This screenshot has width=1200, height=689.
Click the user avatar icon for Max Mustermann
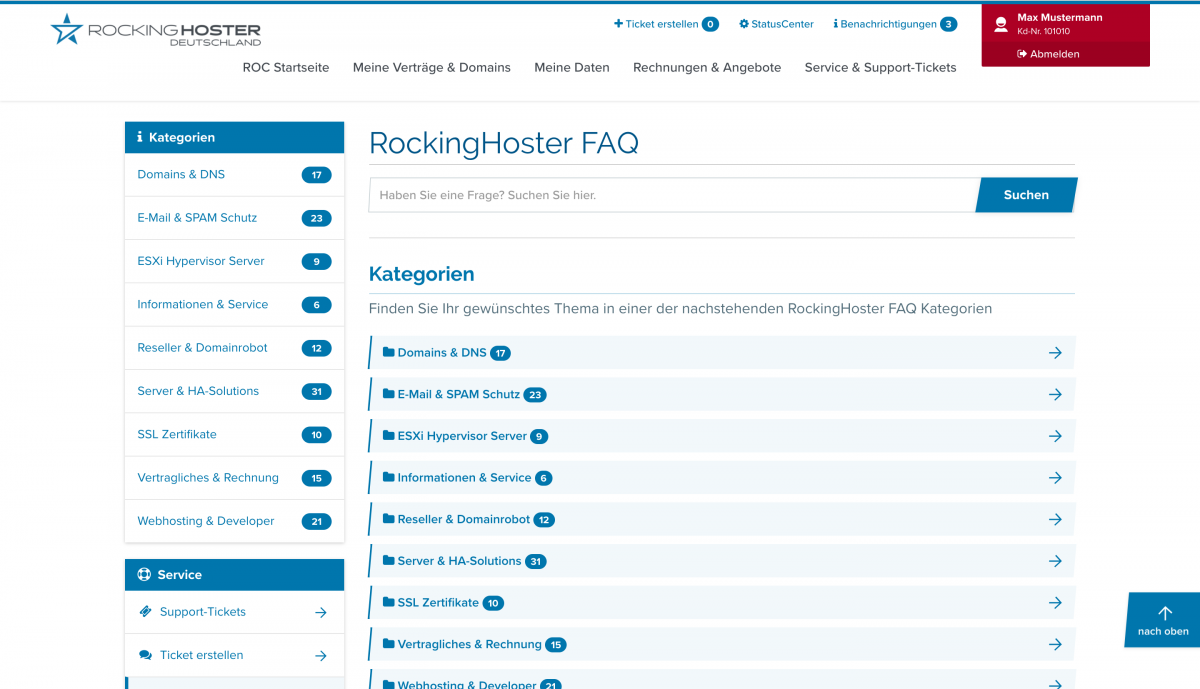[1000, 25]
